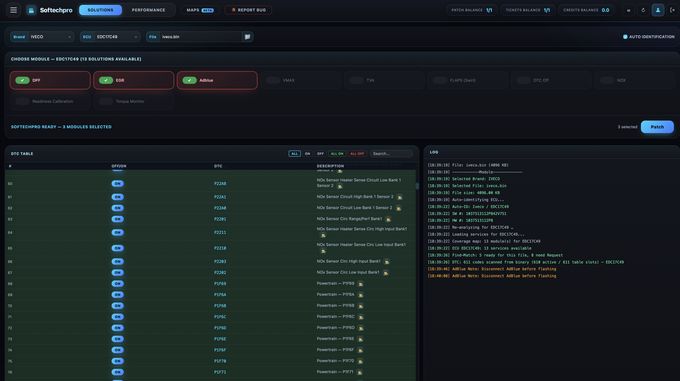Filter DTC table by OFF
The width and height of the screenshot is (680, 381).
tap(320, 153)
